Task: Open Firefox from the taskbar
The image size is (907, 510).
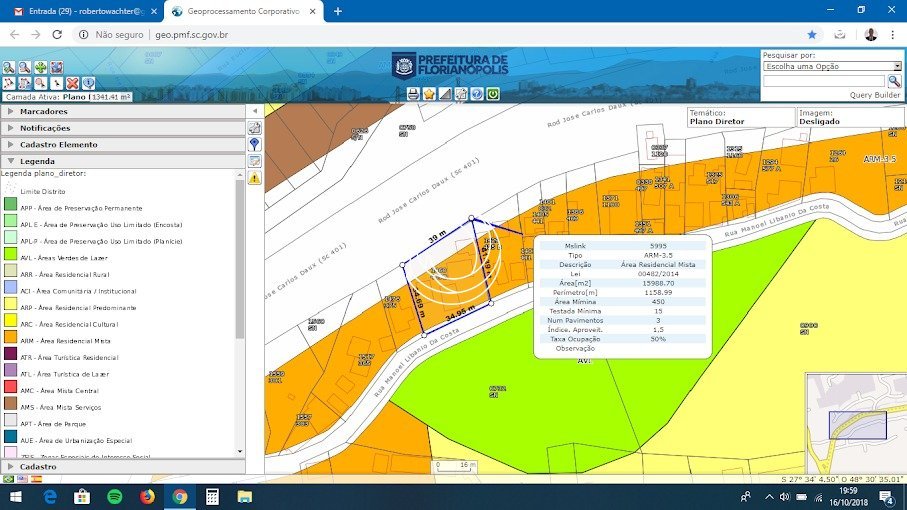Action: coord(147,497)
